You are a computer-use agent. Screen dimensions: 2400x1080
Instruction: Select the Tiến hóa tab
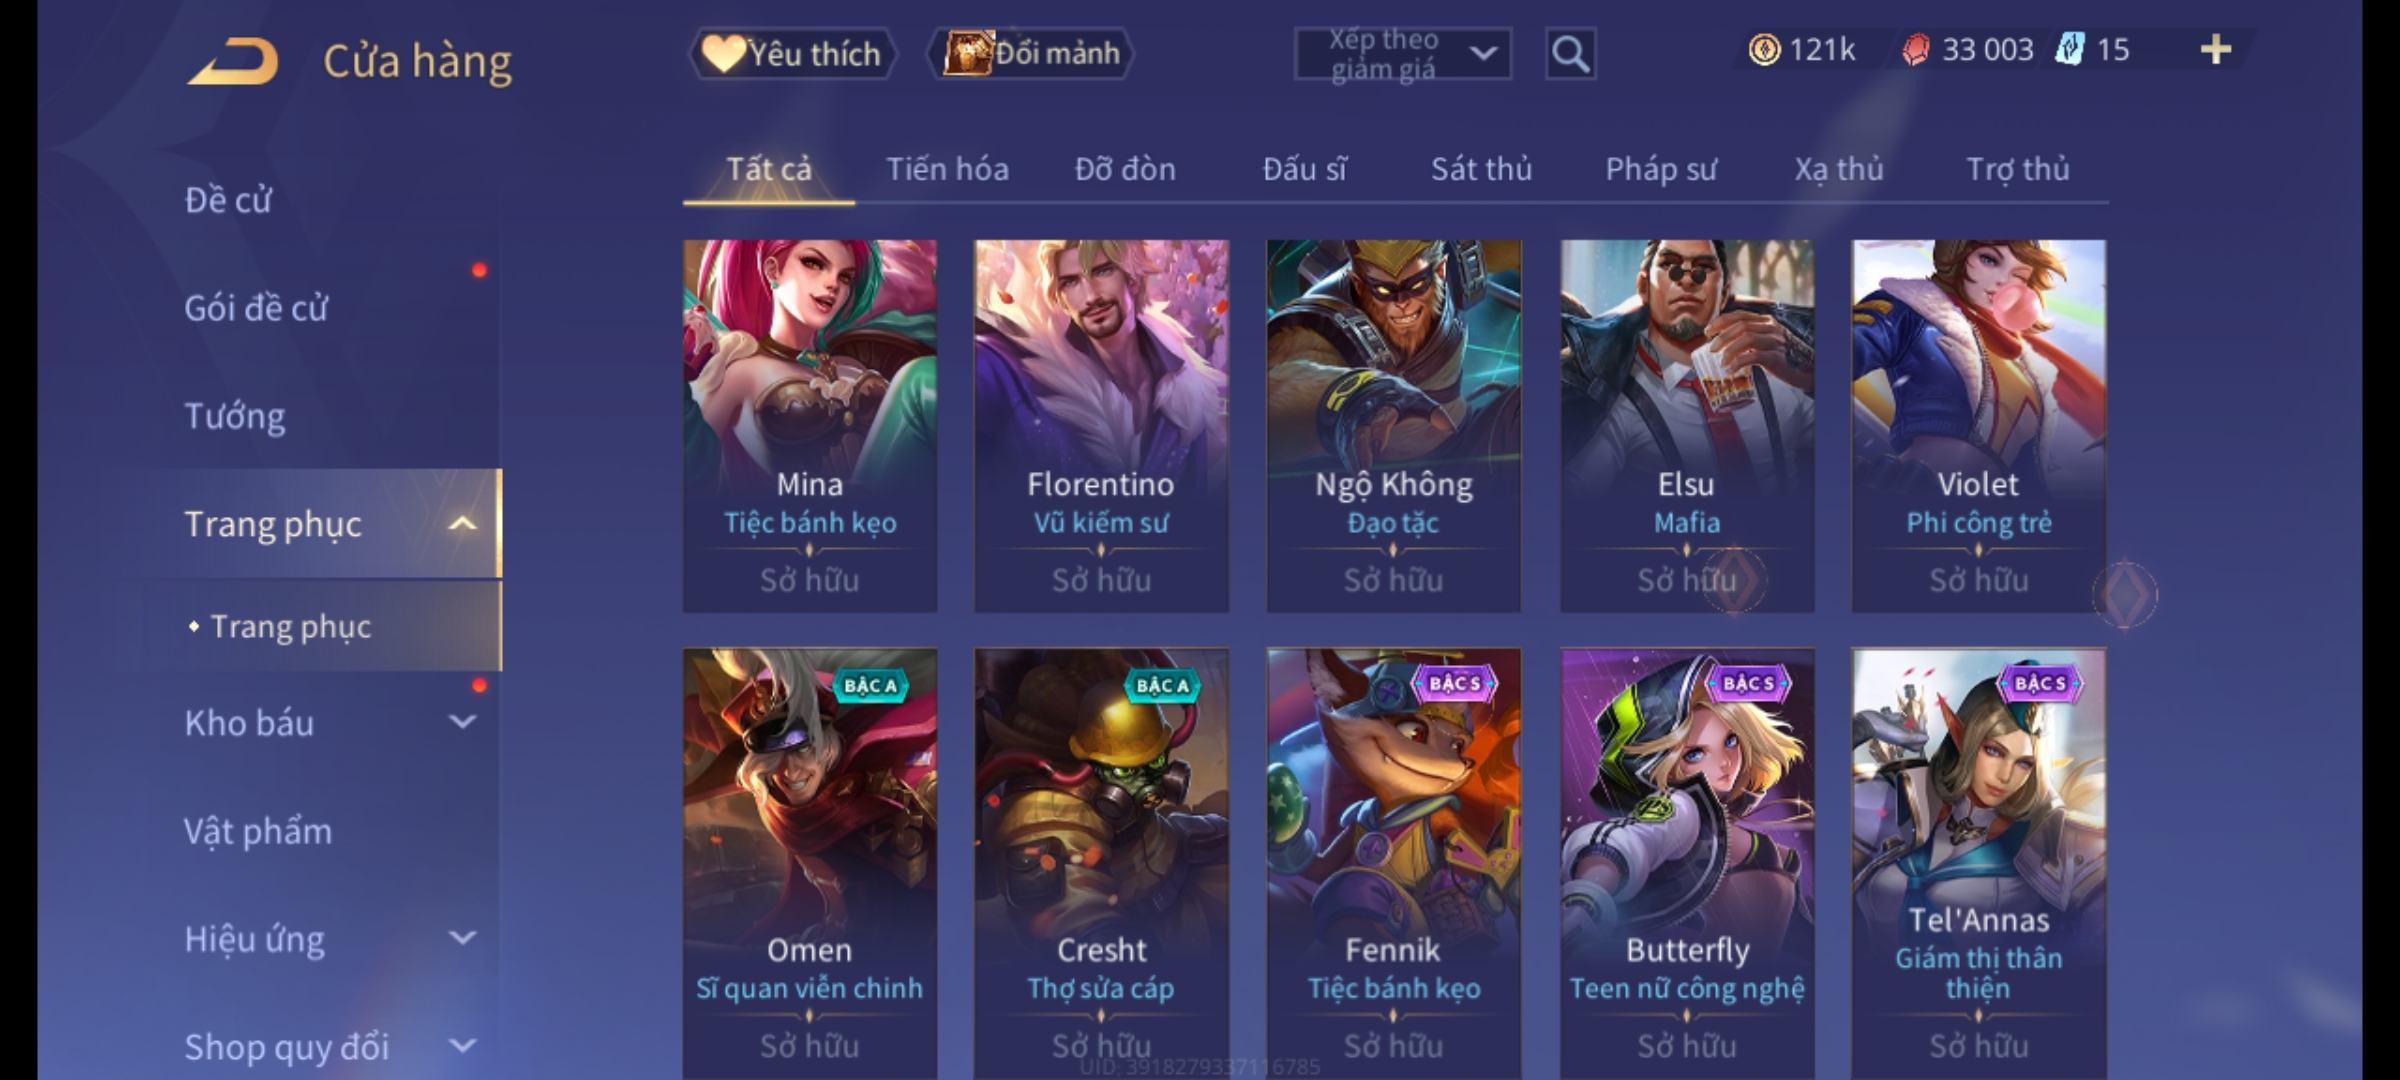click(x=947, y=169)
